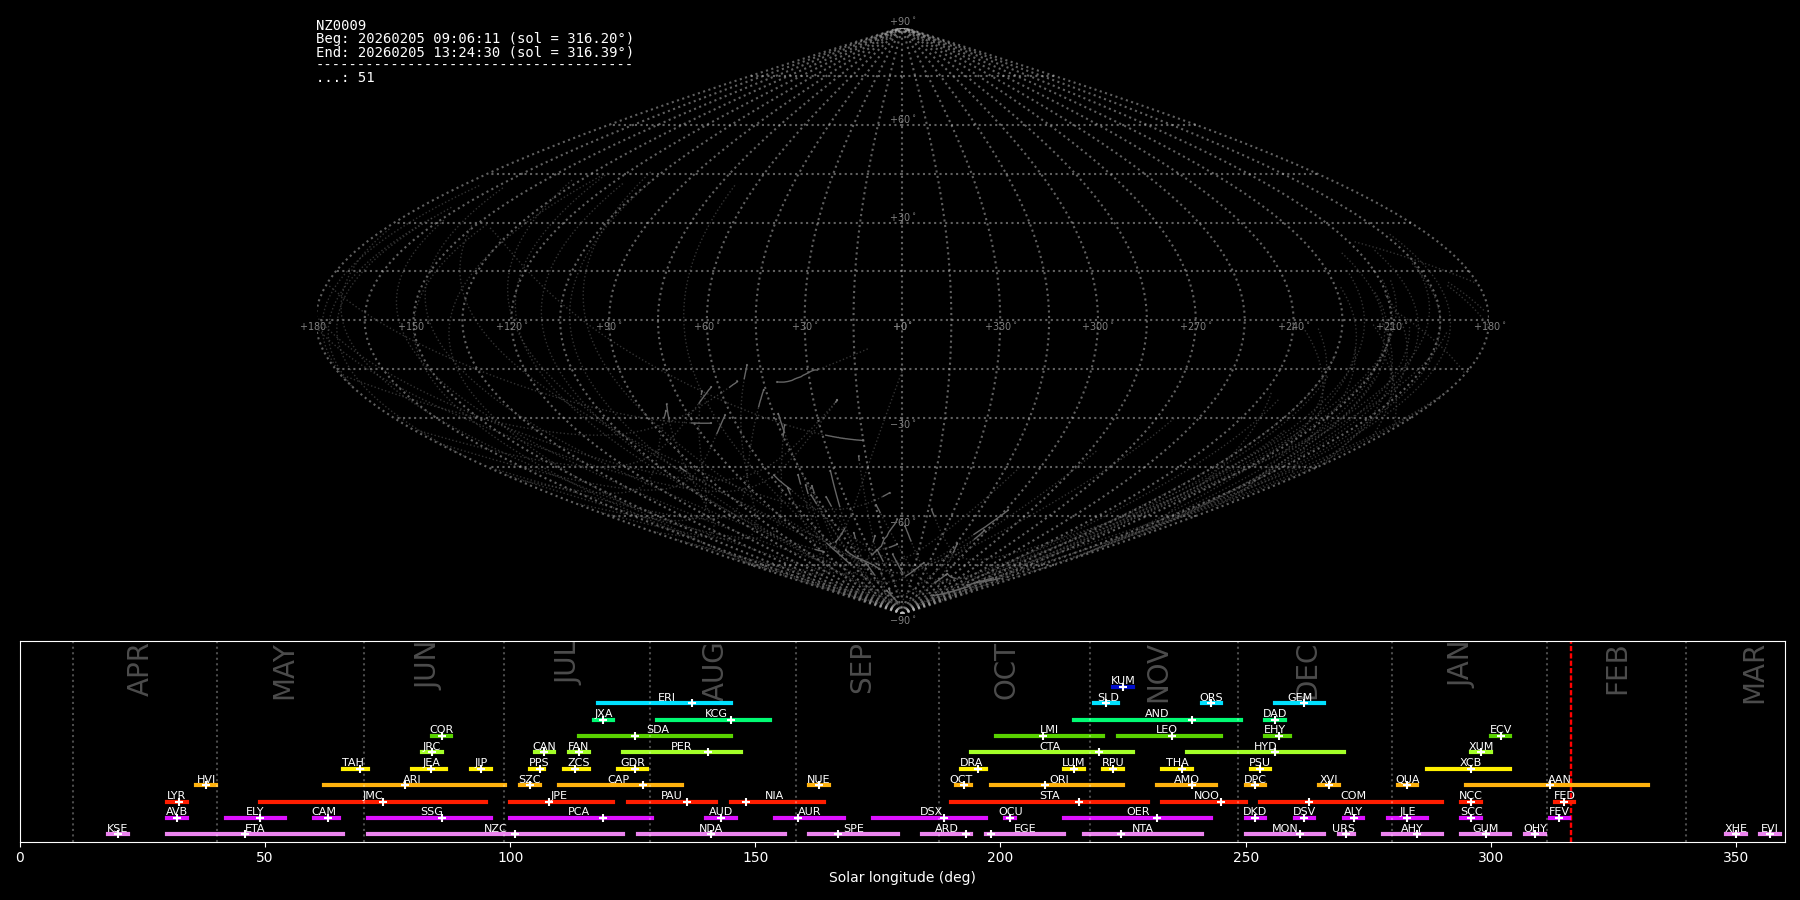The width and height of the screenshot is (1800, 900).
Task: Click the FEV shower label
Action: coord(1559,812)
